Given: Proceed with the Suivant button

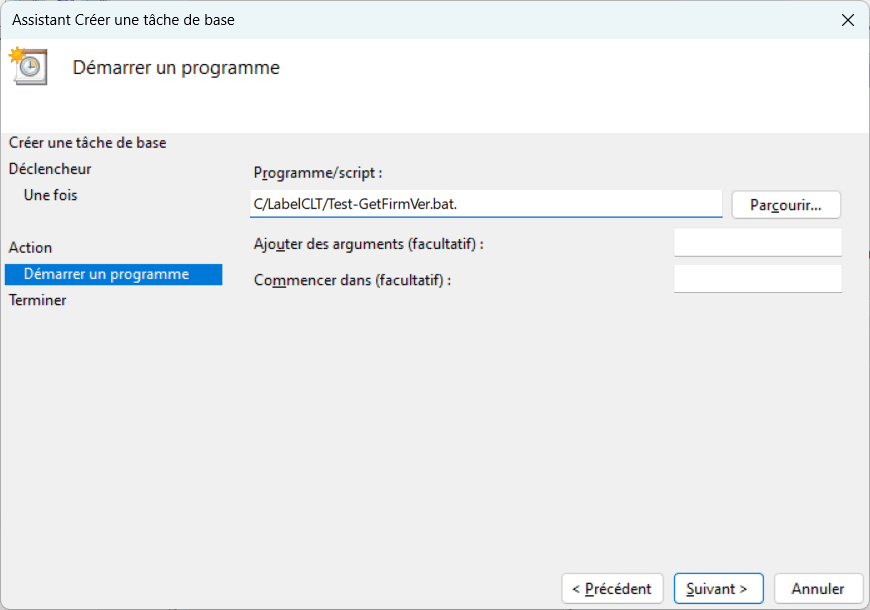Looking at the screenshot, I should pos(718,589).
